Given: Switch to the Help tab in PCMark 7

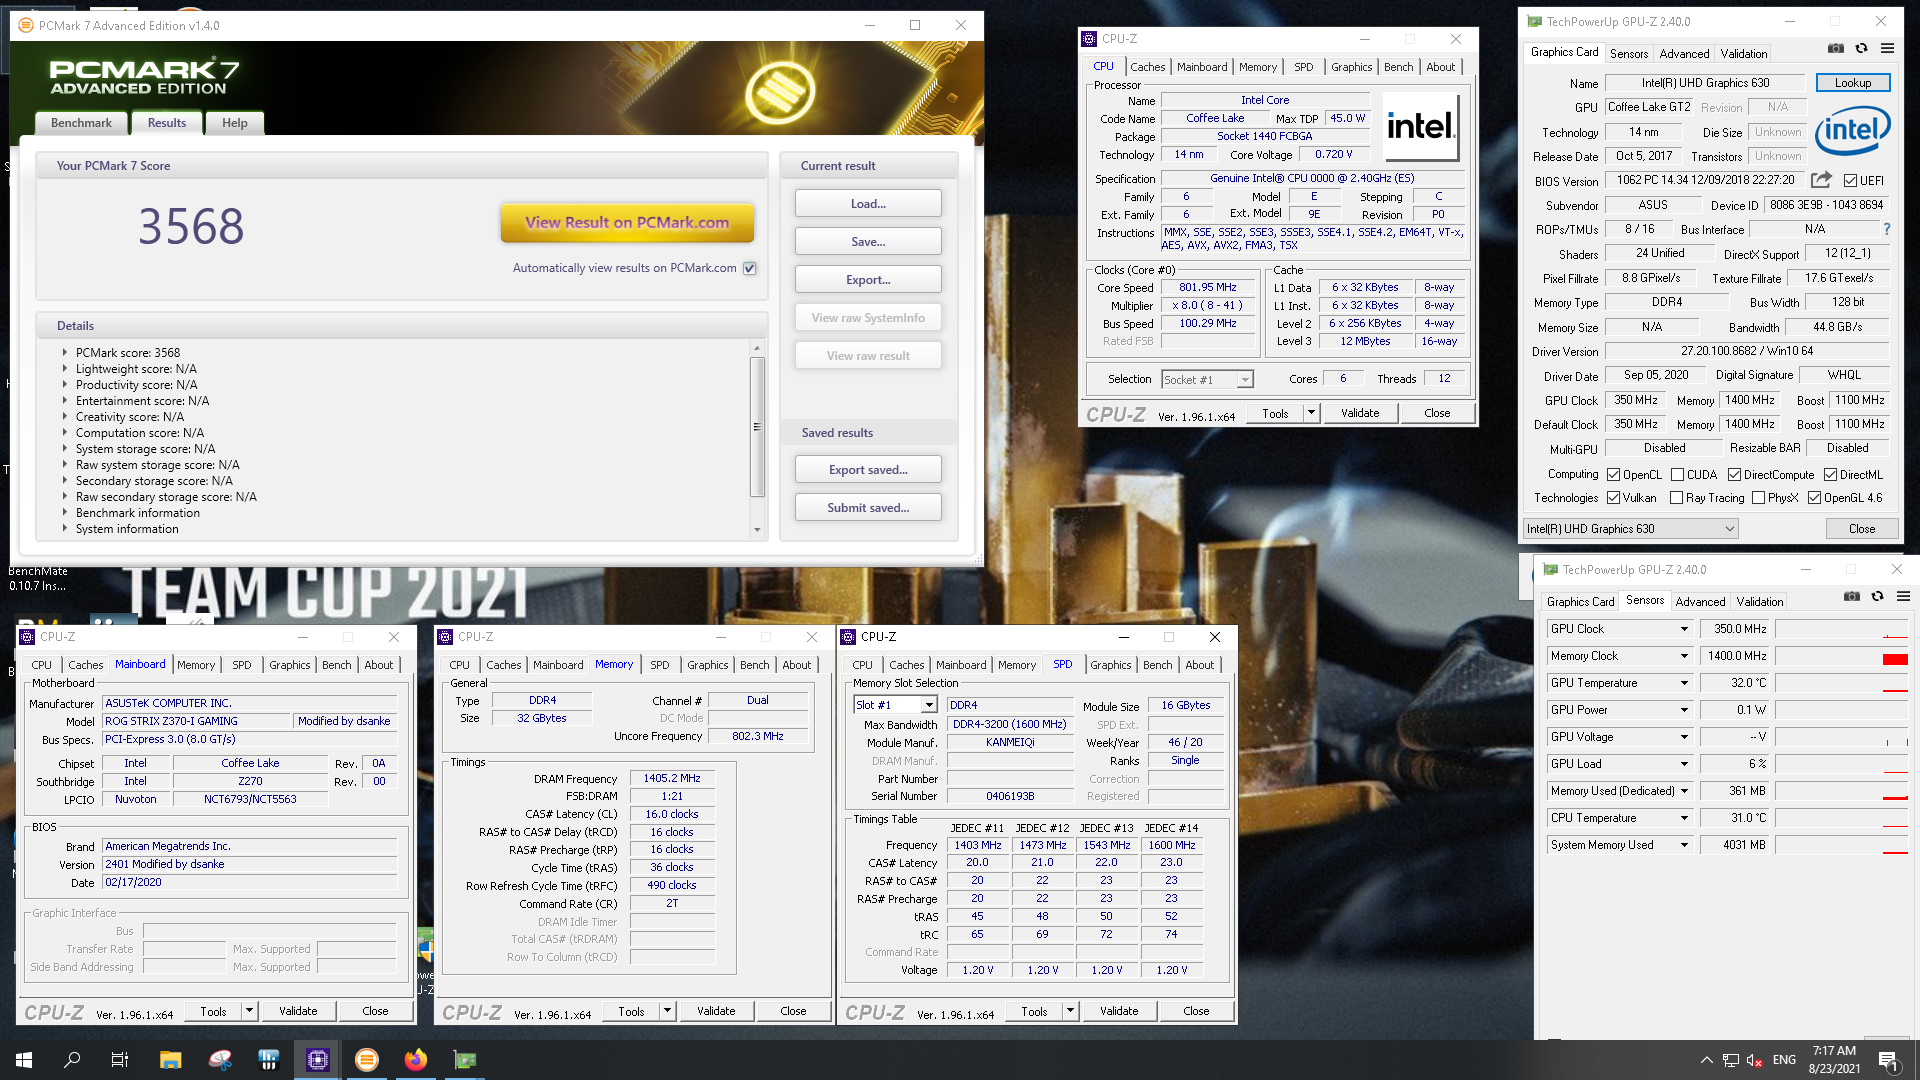Looking at the screenshot, I should coord(235,123).
